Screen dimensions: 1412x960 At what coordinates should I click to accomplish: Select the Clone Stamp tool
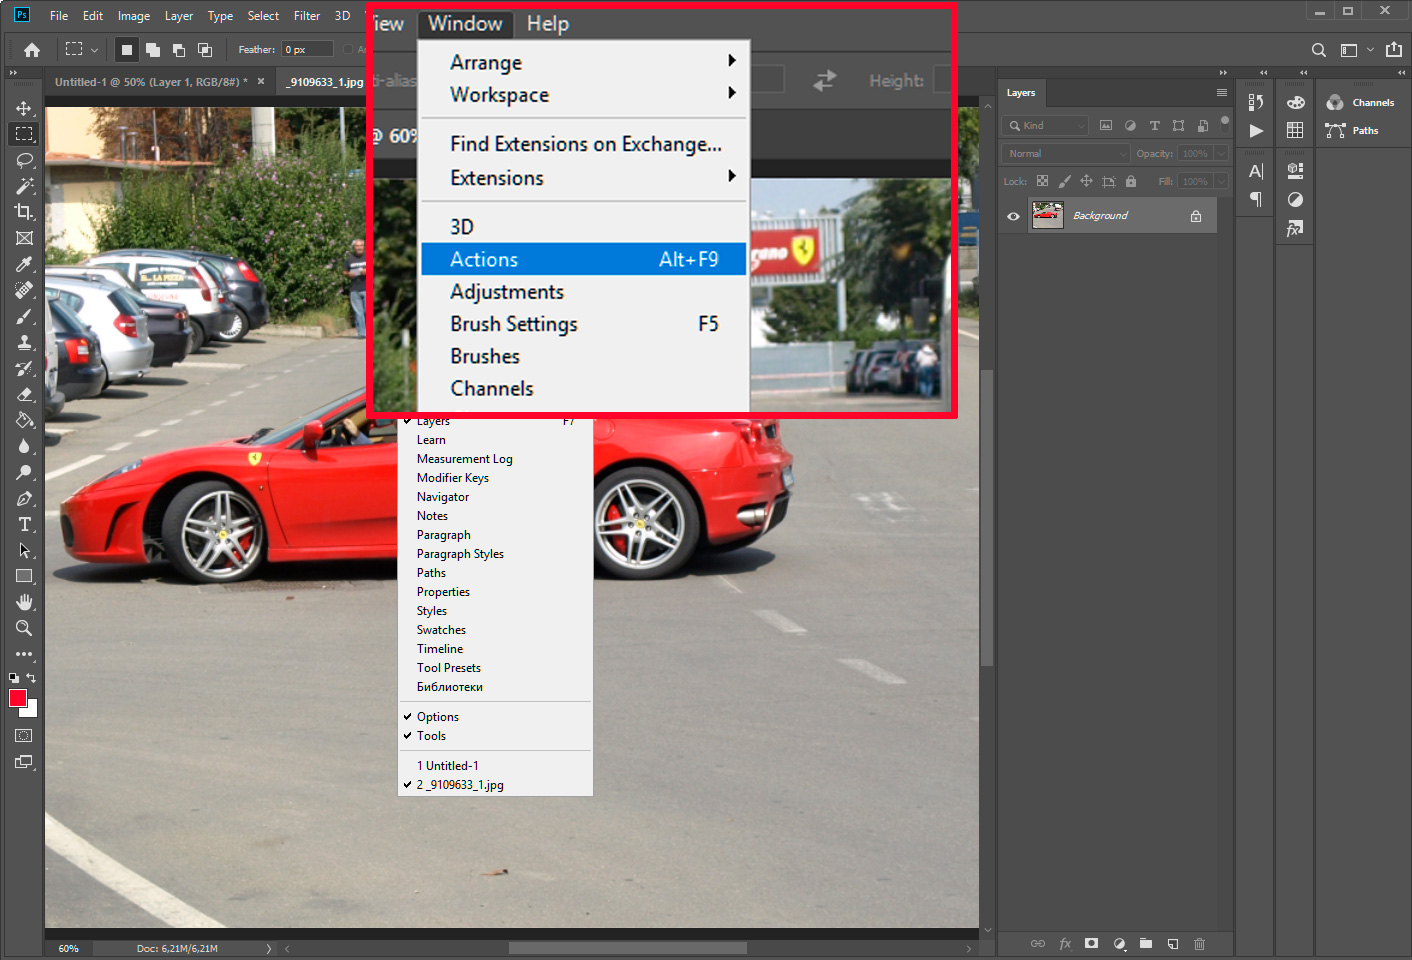(x=23, y=342)
